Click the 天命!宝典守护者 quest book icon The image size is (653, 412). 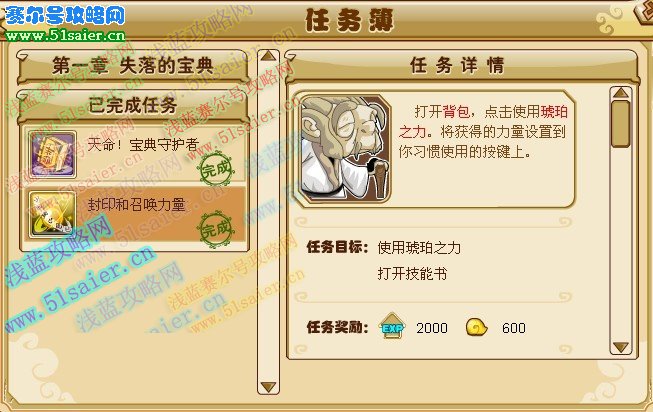coord(52,155)
